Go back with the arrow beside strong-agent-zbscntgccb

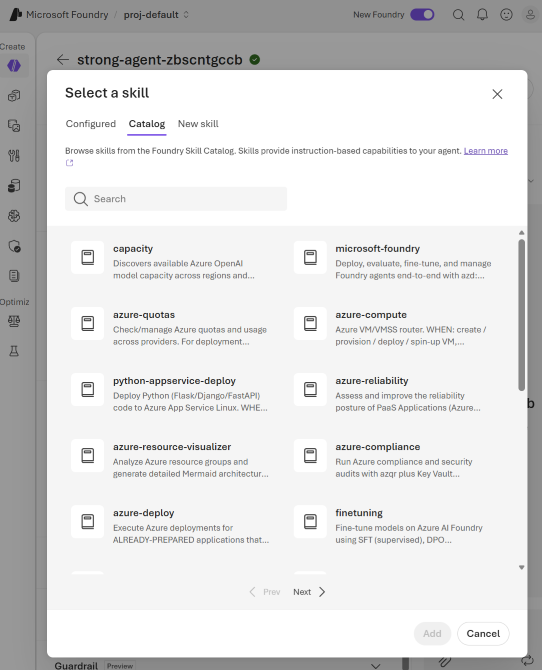pyautogui.click(x=63, y=59)
